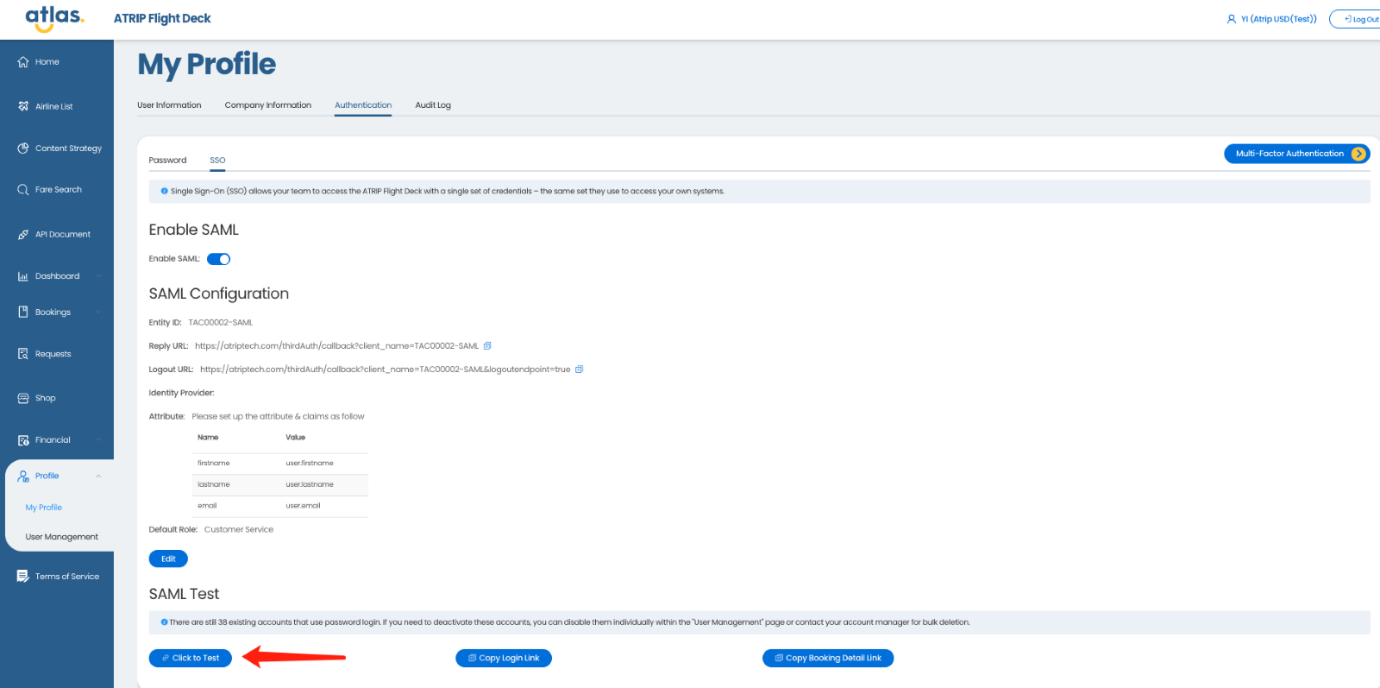The width and height of the screenshot is (1380, 688).
Task: Open Terms of Service from the sidebar
Action: (x=66, y=576)
